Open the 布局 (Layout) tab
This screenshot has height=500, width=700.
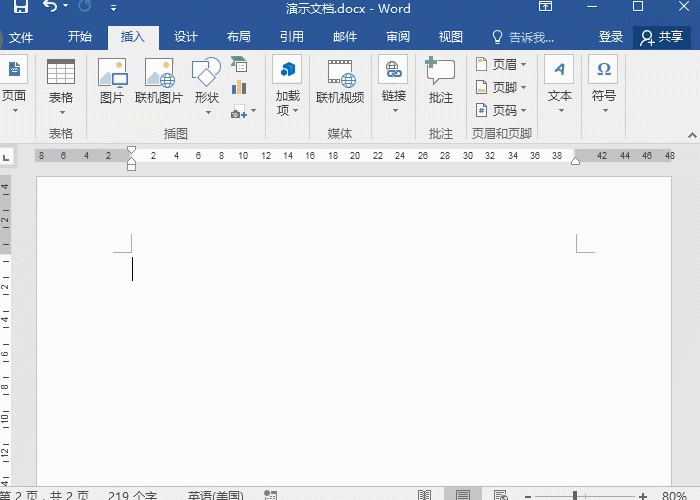coord(238,37)
